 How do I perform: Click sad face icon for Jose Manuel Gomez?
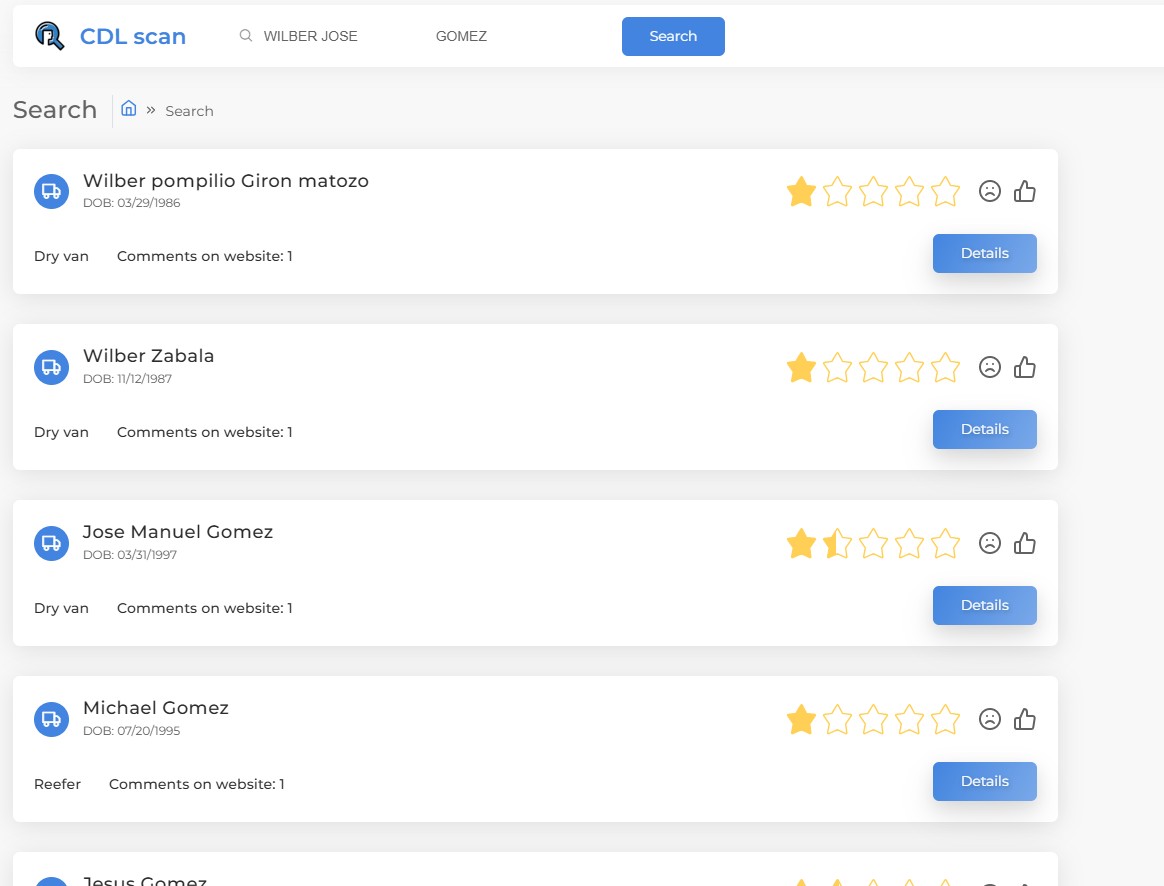pos(990,544)
